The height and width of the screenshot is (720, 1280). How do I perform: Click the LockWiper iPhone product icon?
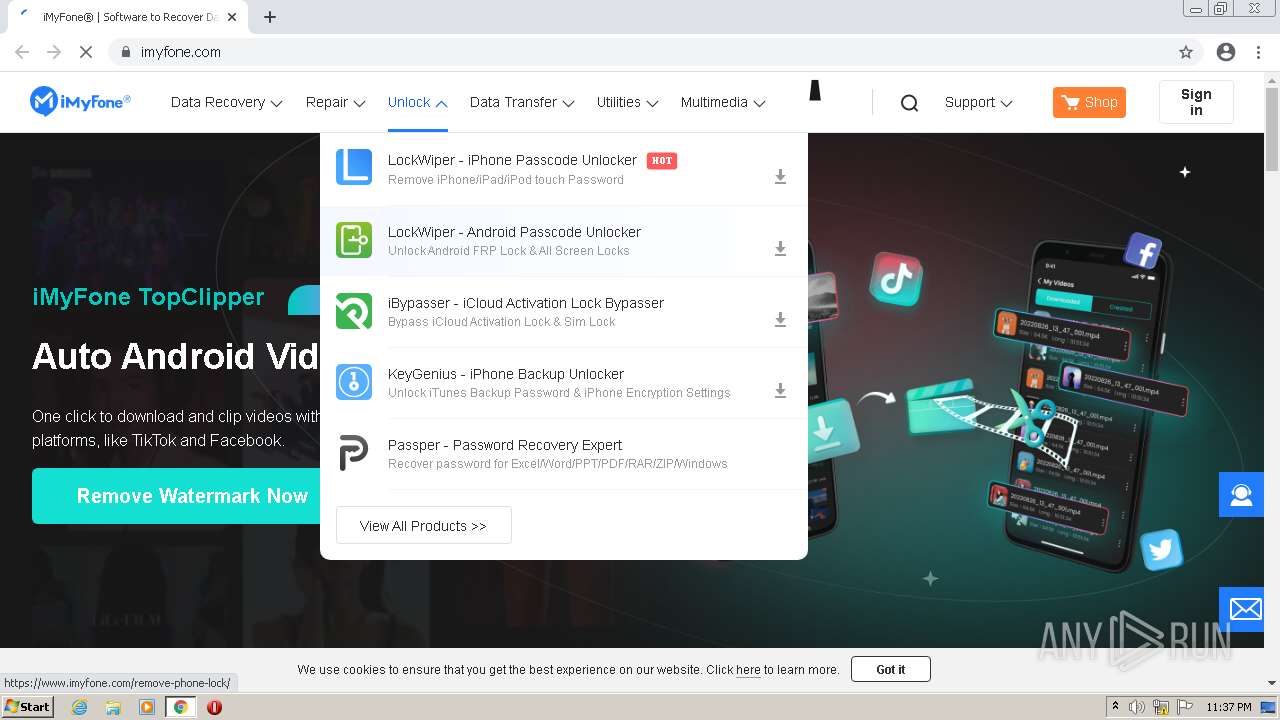(x=354, y=168)
